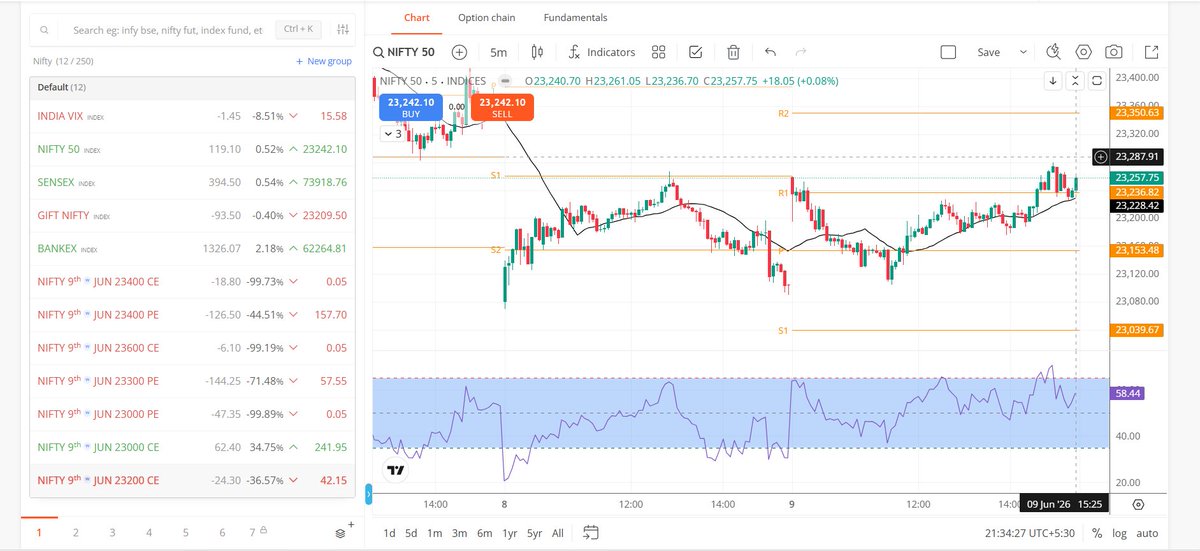Select NIFTY 9th JUN 23200 CE row
The image size is (1200, 551).
coord(191,480)
